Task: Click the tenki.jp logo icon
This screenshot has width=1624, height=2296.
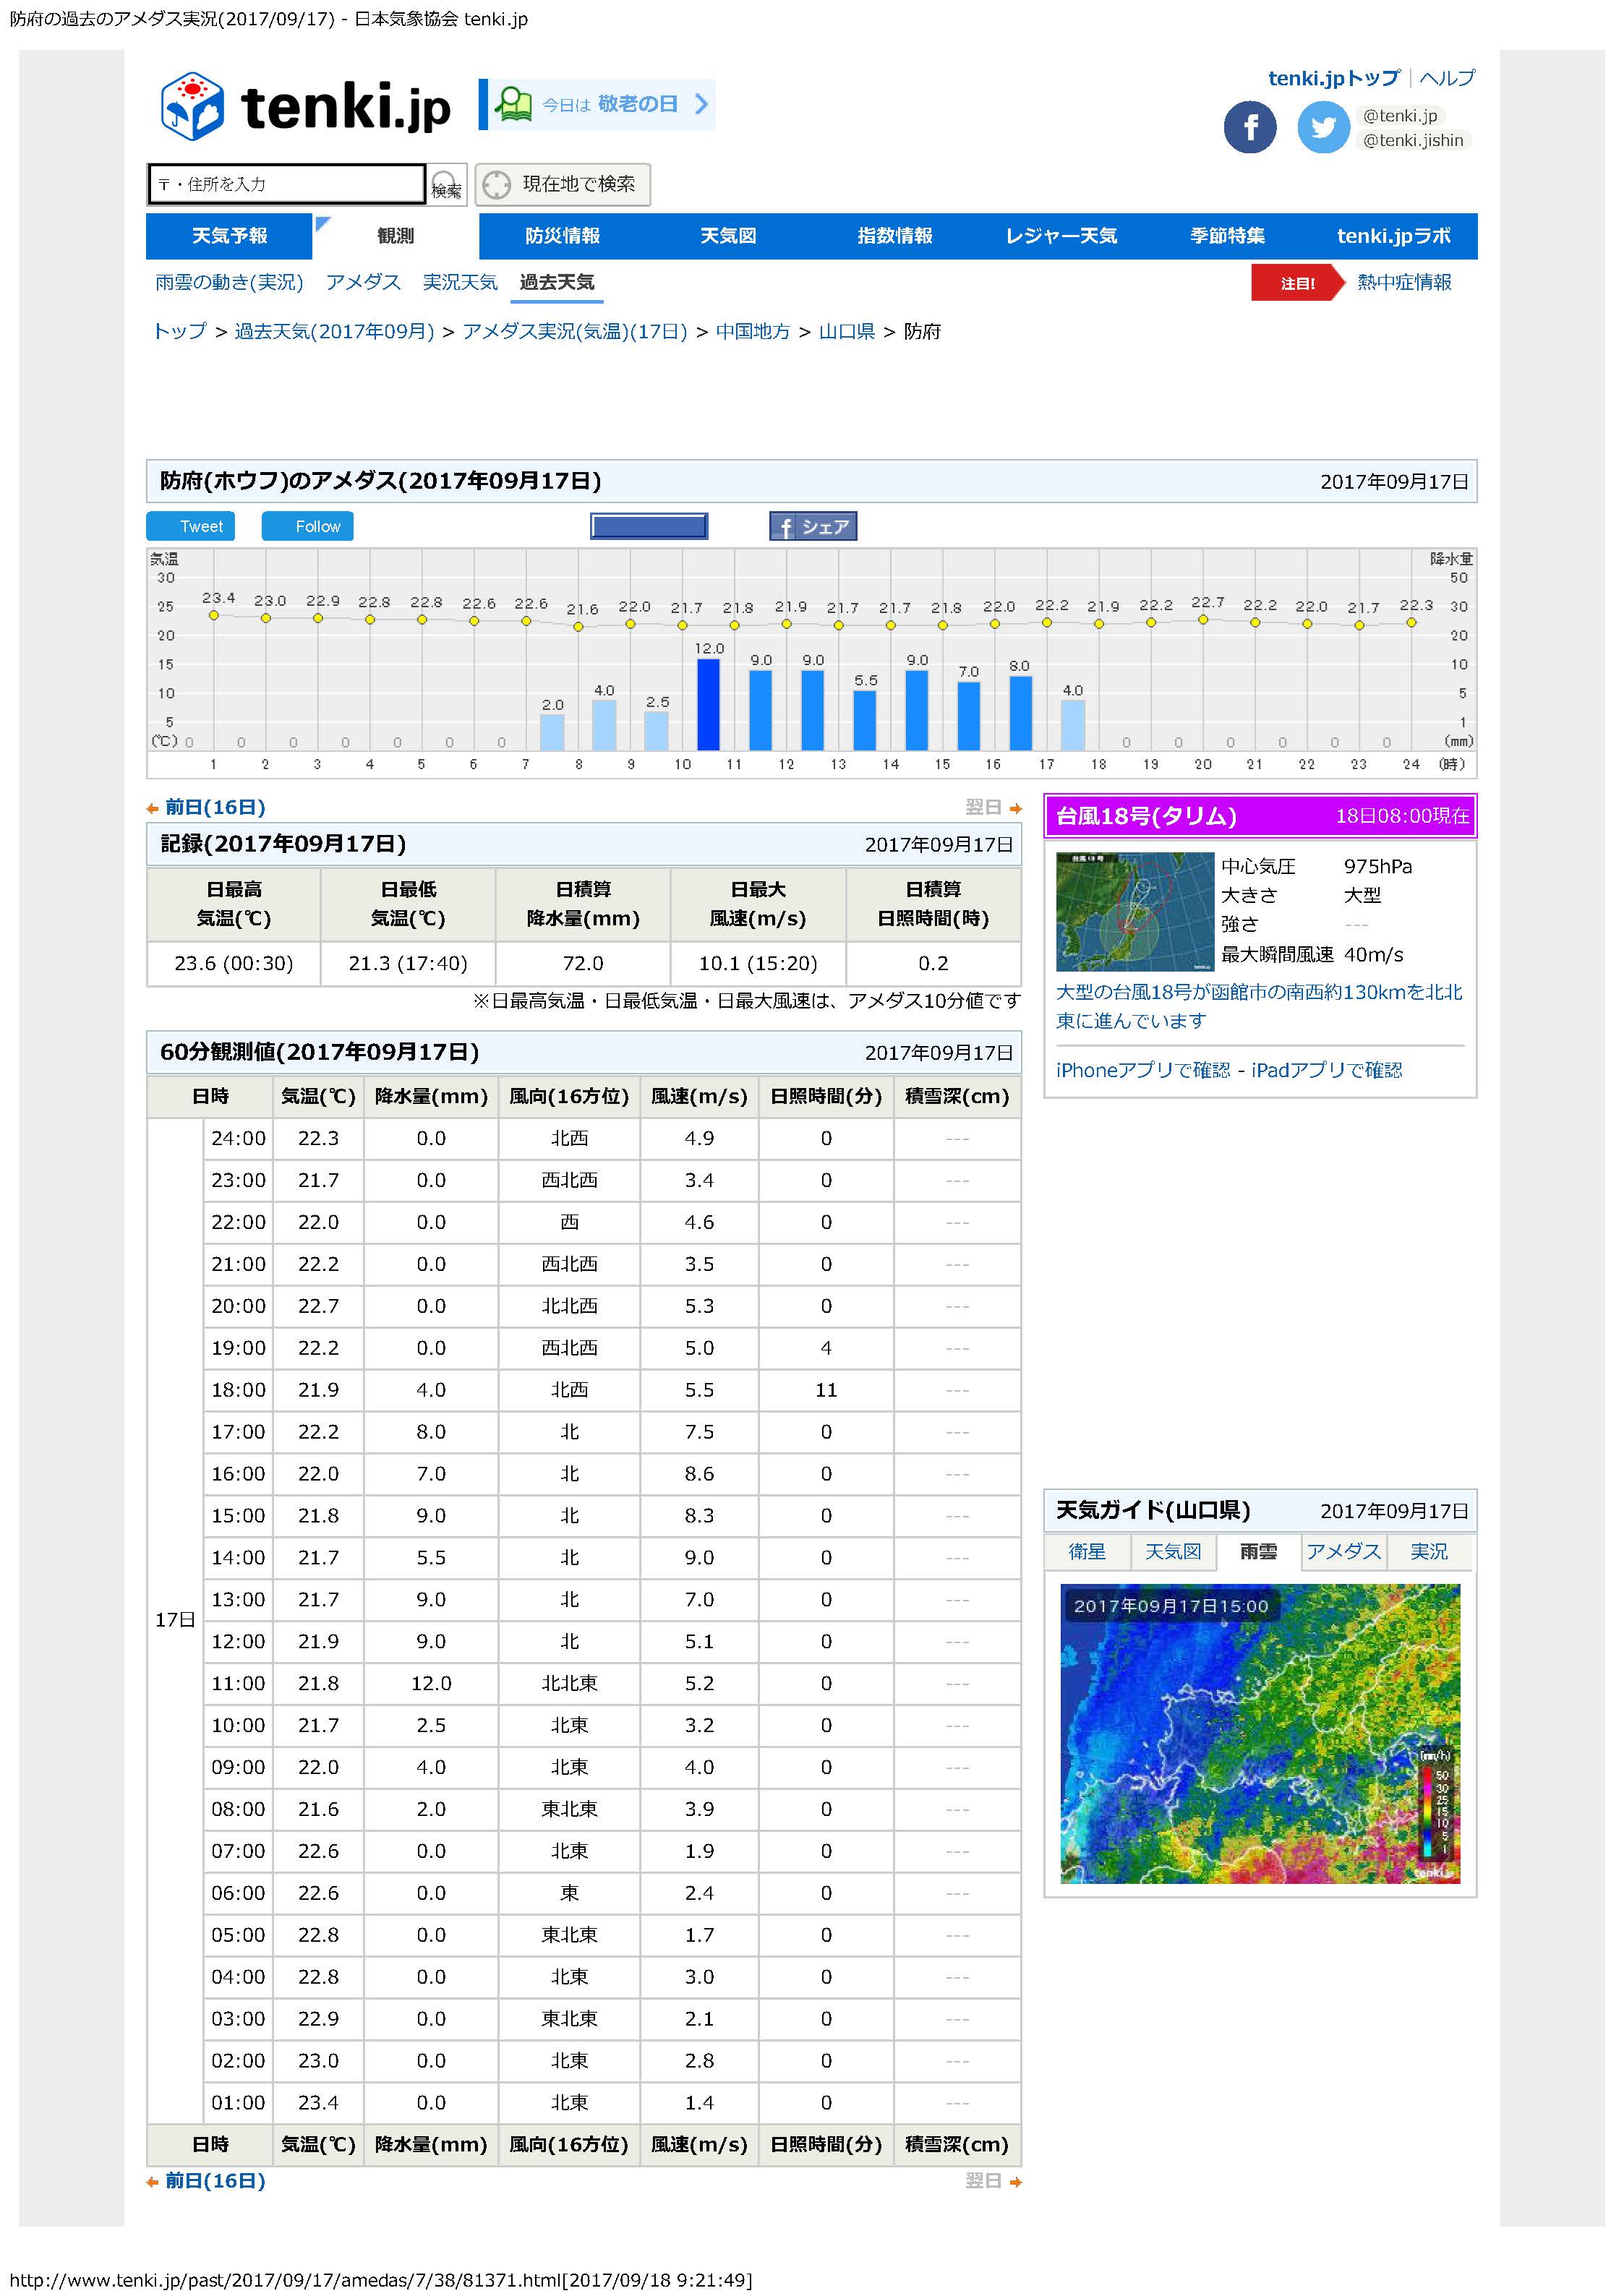Action: (192, 106)
